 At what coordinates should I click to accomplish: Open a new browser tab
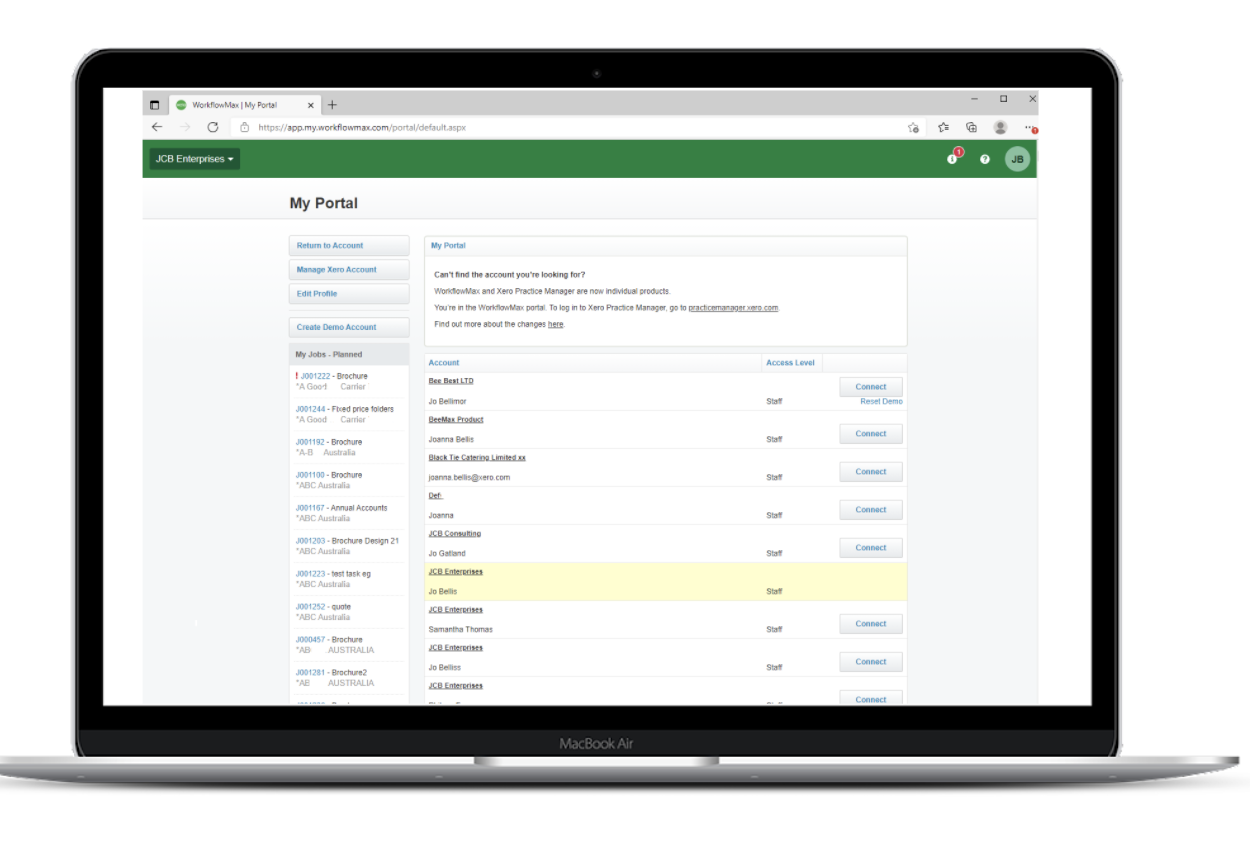333,105
